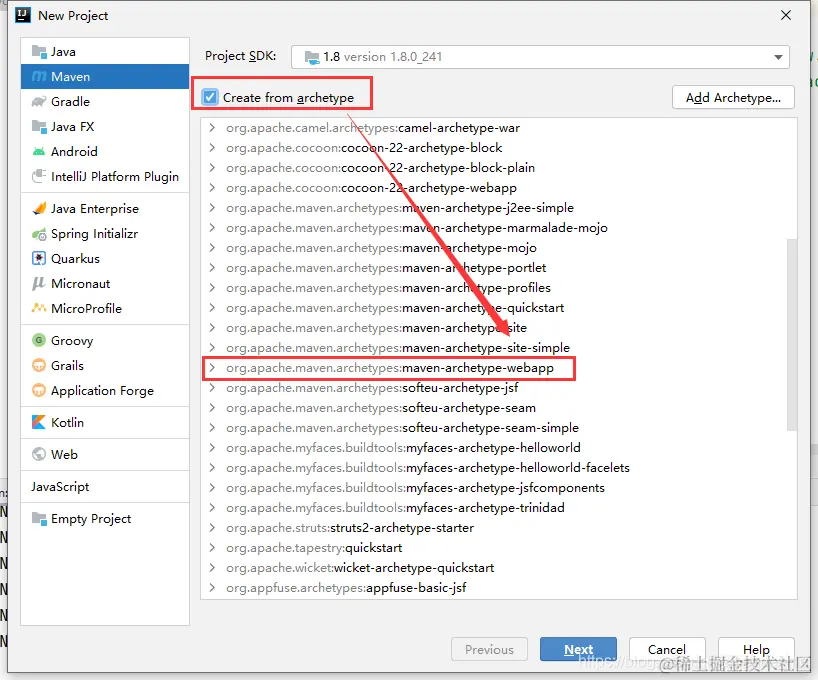Click the Cancel button
Viewport: 818px width, 680px height.
coord(667,649)
